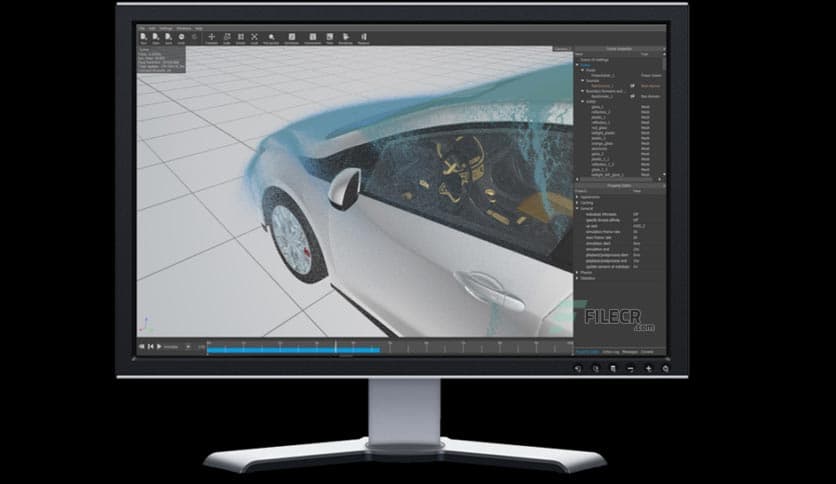Expand the Appearance section in Property Editor
Screen dimensions: 836x484
pos(577,197)
